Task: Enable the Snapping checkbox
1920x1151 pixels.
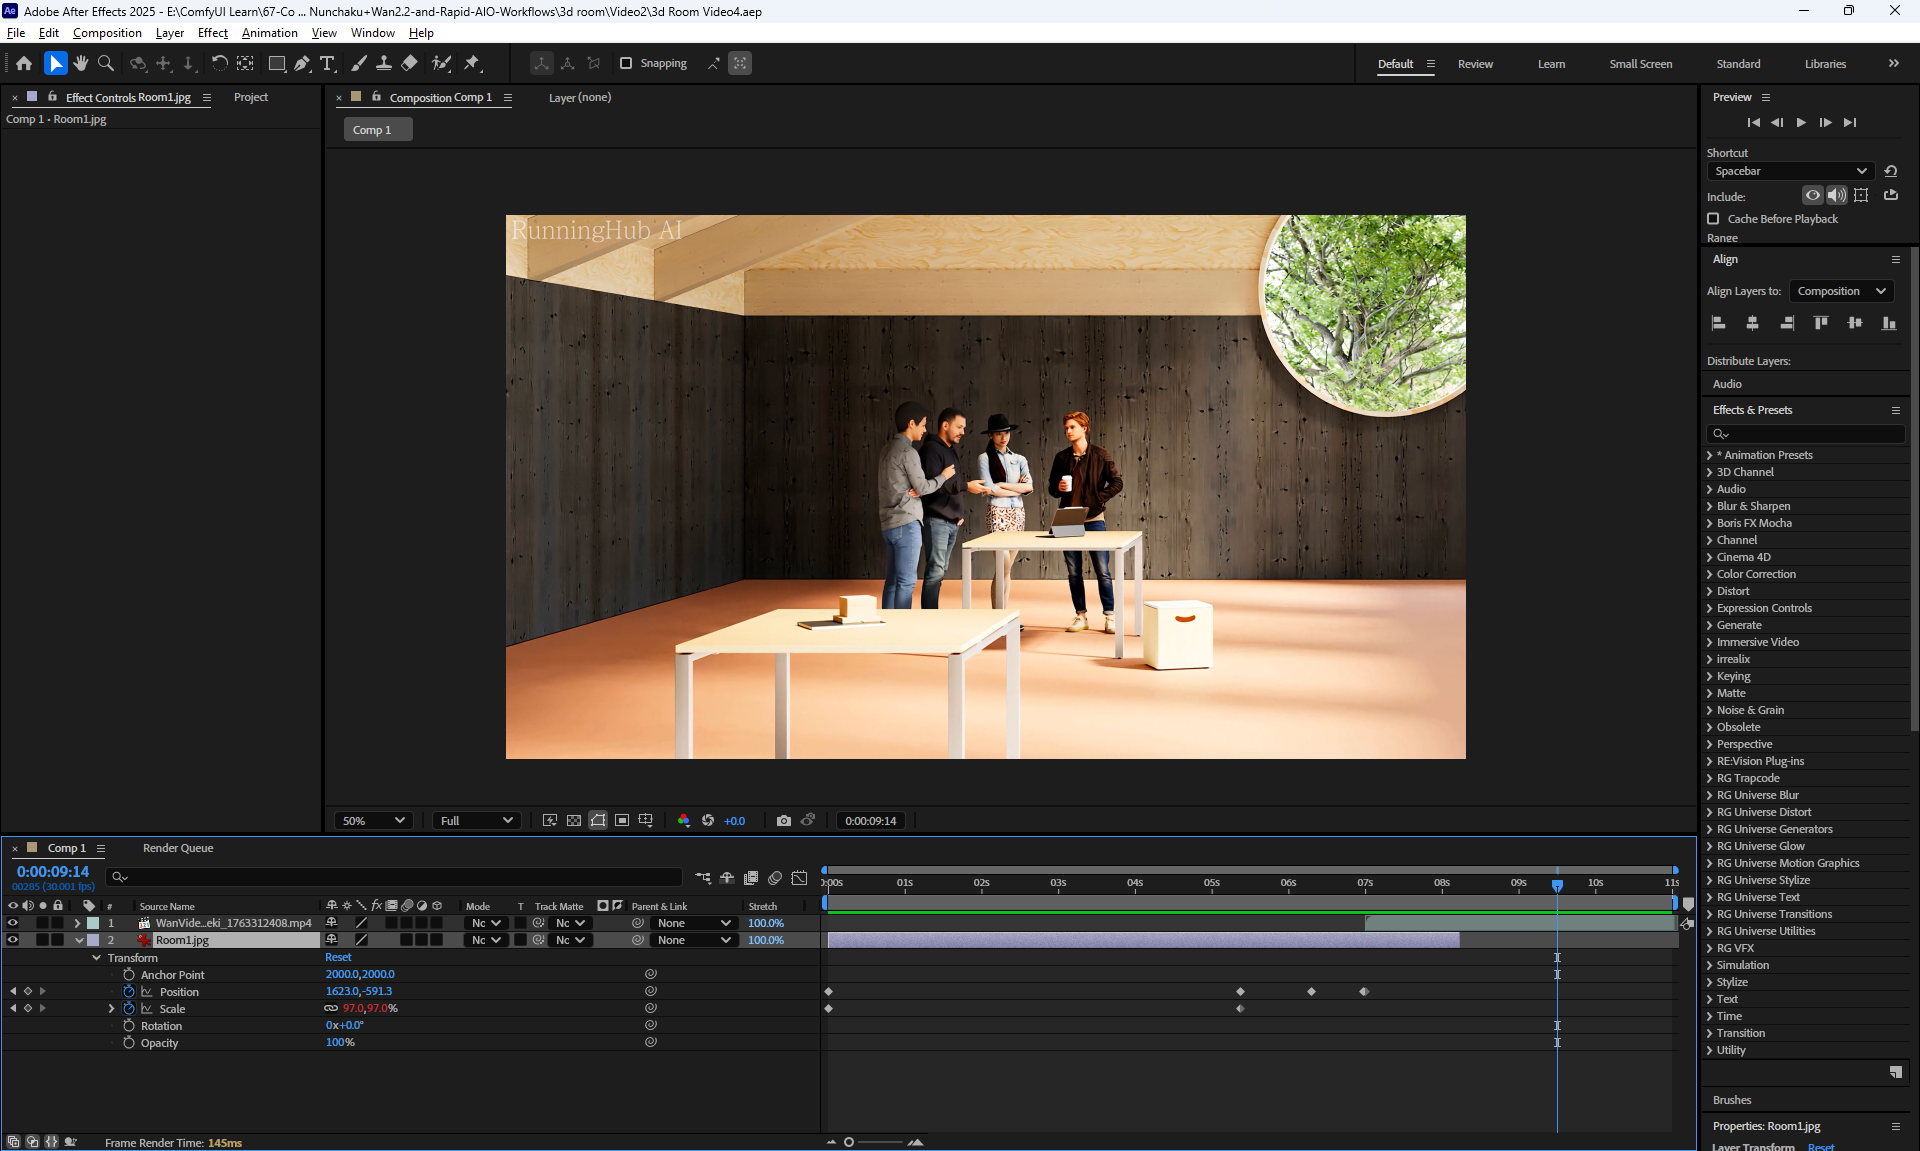Action: (x=626, y=63)
